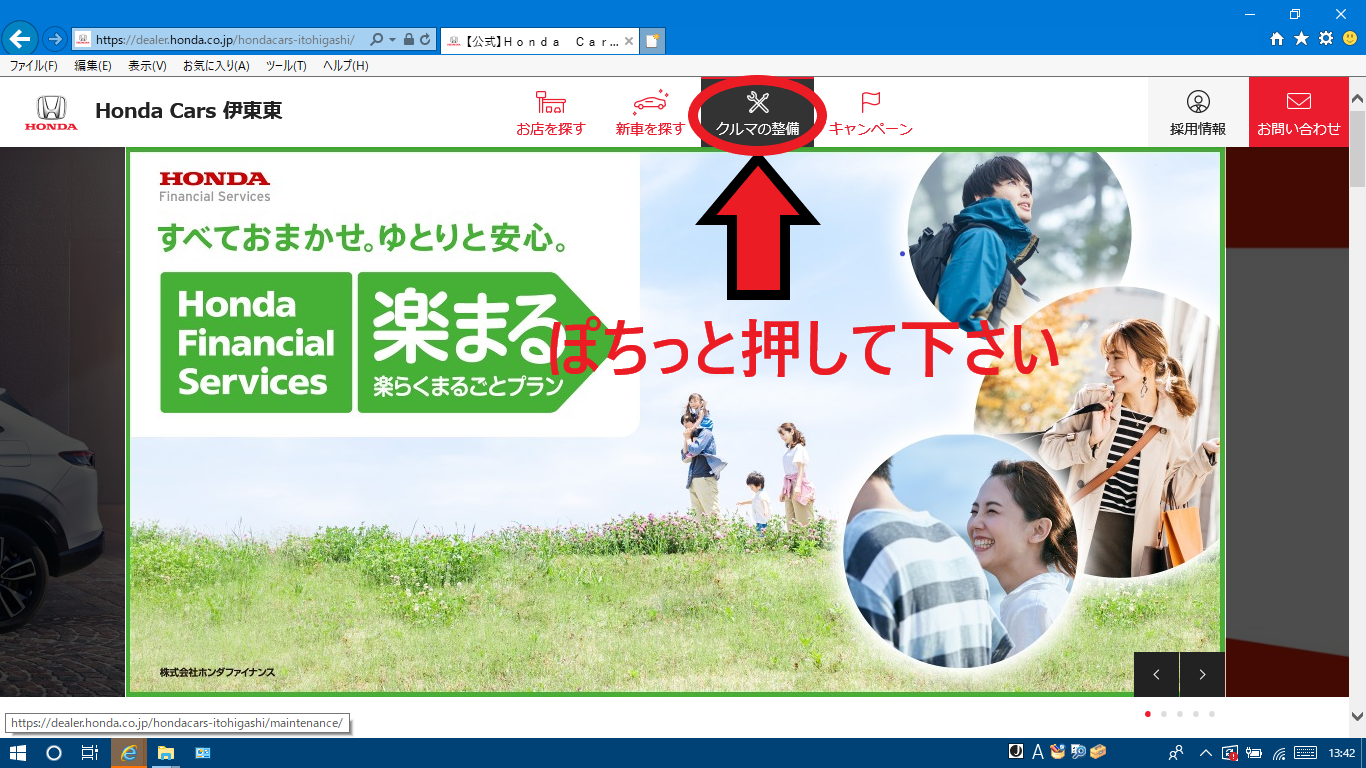
Task: Go back with the browser back arrow
Action: [20, 39]
